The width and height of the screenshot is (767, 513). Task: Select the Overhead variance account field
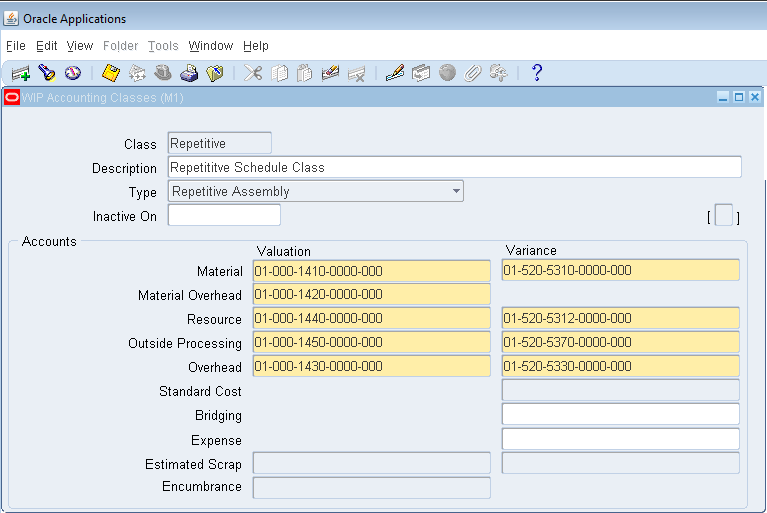(621, 366)
